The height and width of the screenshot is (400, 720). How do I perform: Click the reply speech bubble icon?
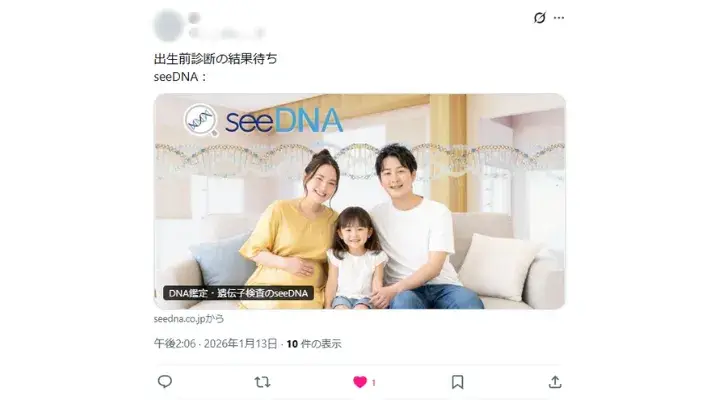[x=165, y=382]
